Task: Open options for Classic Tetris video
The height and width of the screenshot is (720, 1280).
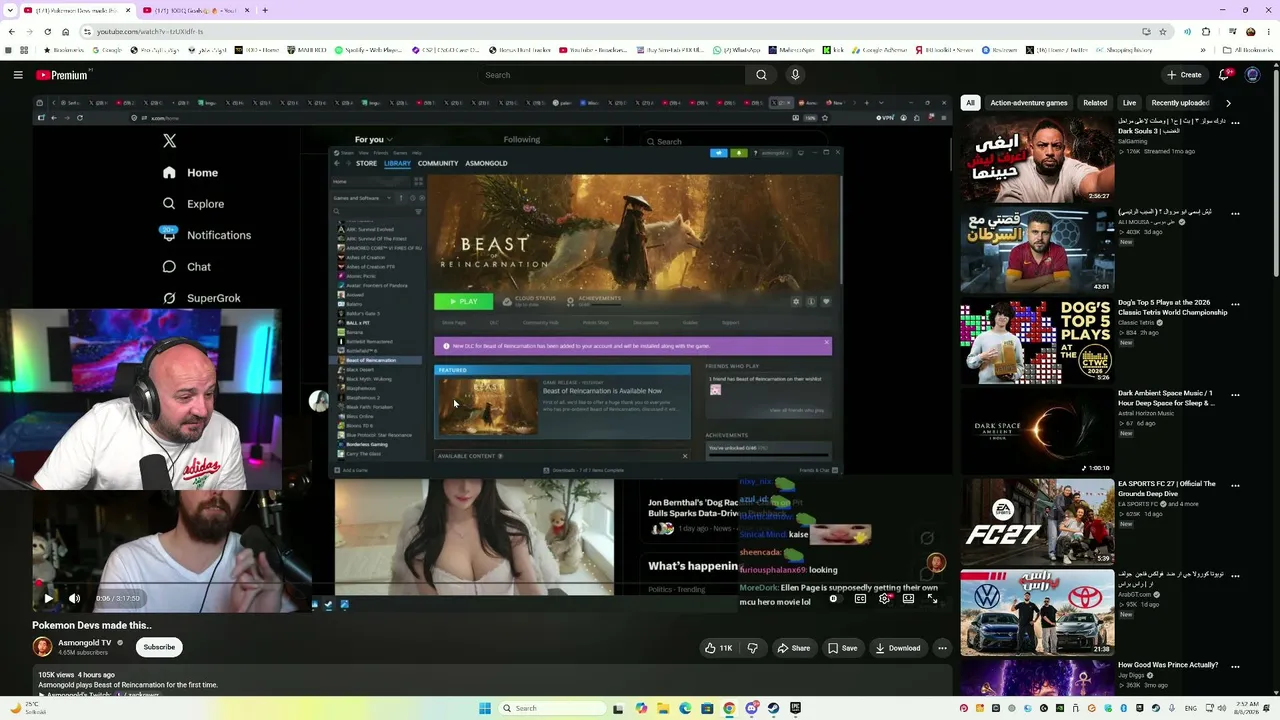Action: (1235, 304)
